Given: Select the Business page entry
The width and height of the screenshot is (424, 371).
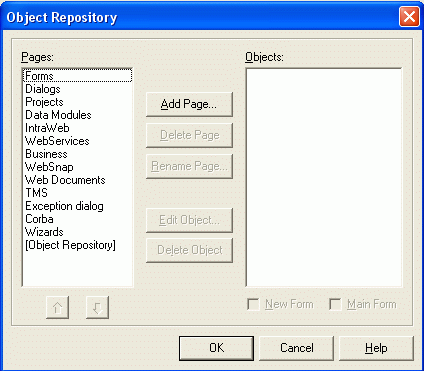Looking at the screenshot, I should (77, 154).
